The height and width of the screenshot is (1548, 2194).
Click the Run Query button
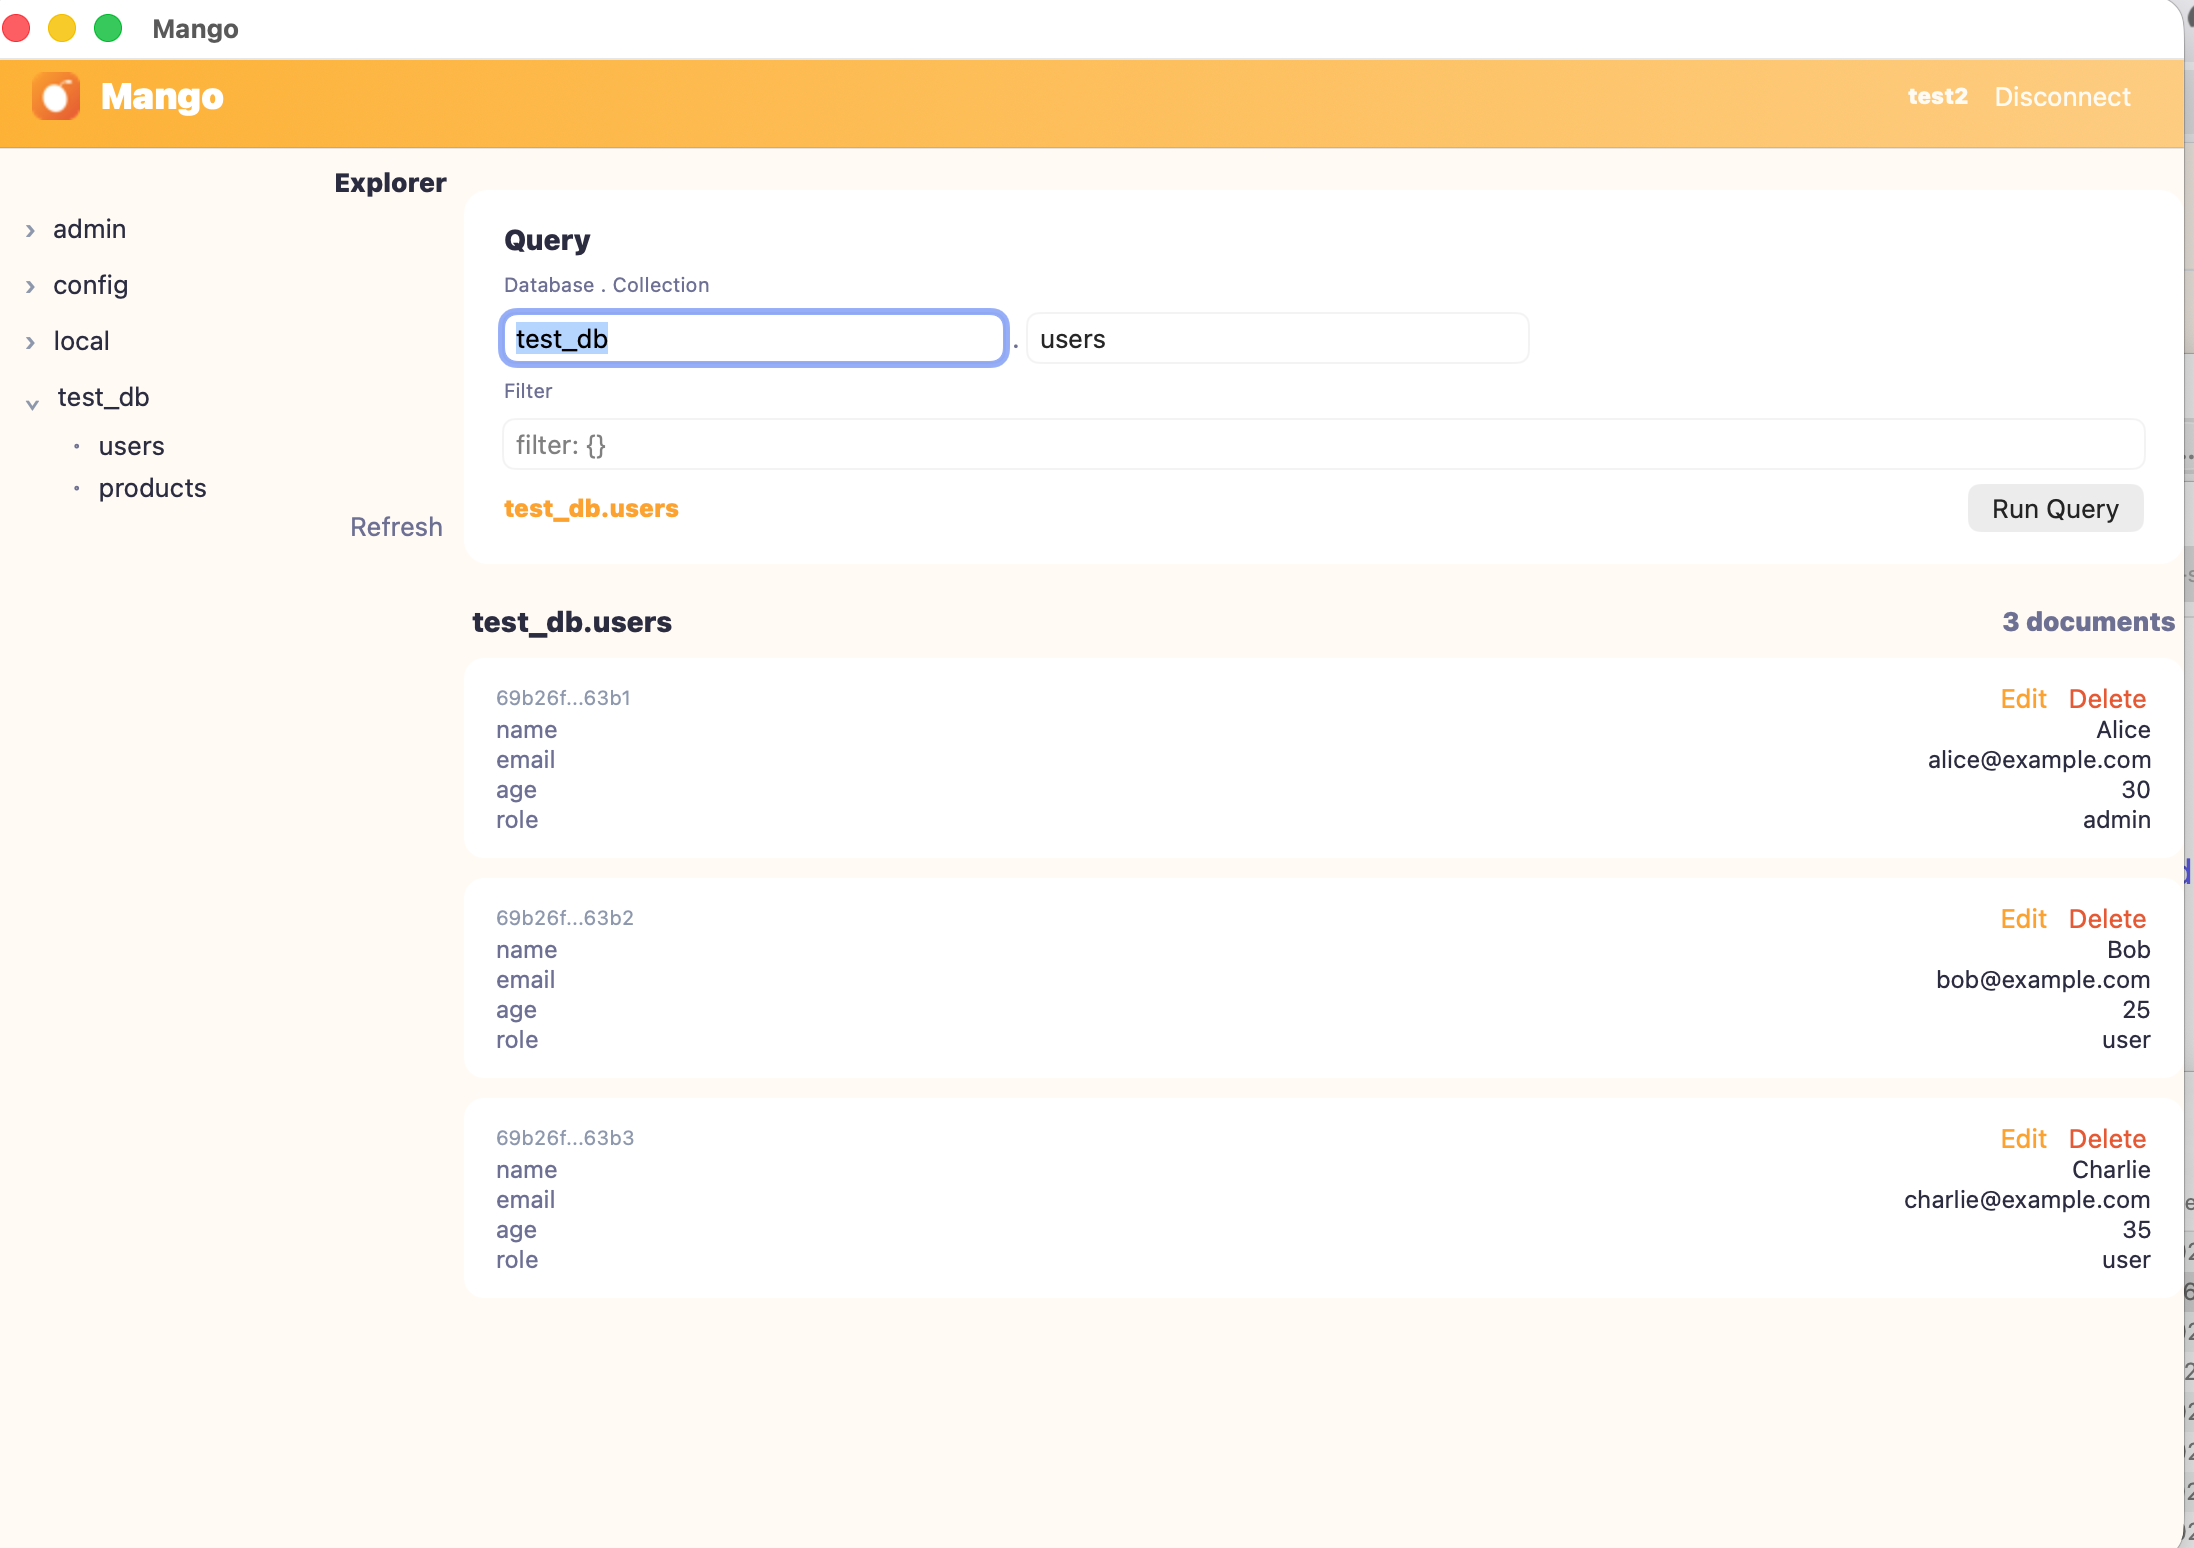[2054, 508]
